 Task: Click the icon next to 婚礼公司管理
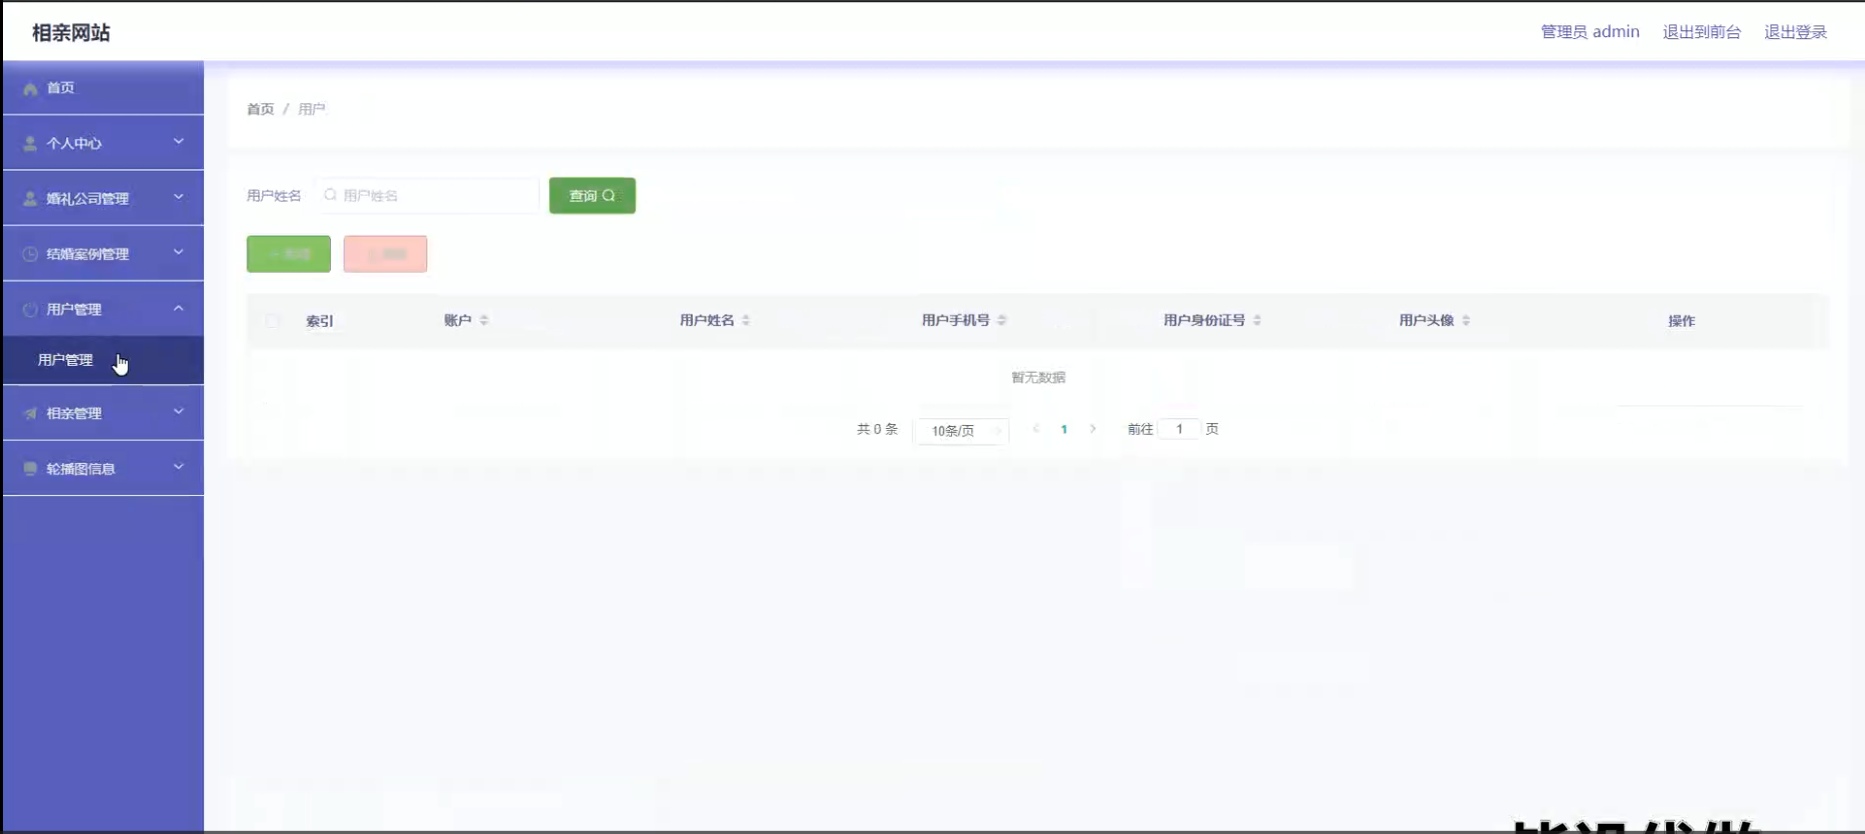tap(30, 198)
